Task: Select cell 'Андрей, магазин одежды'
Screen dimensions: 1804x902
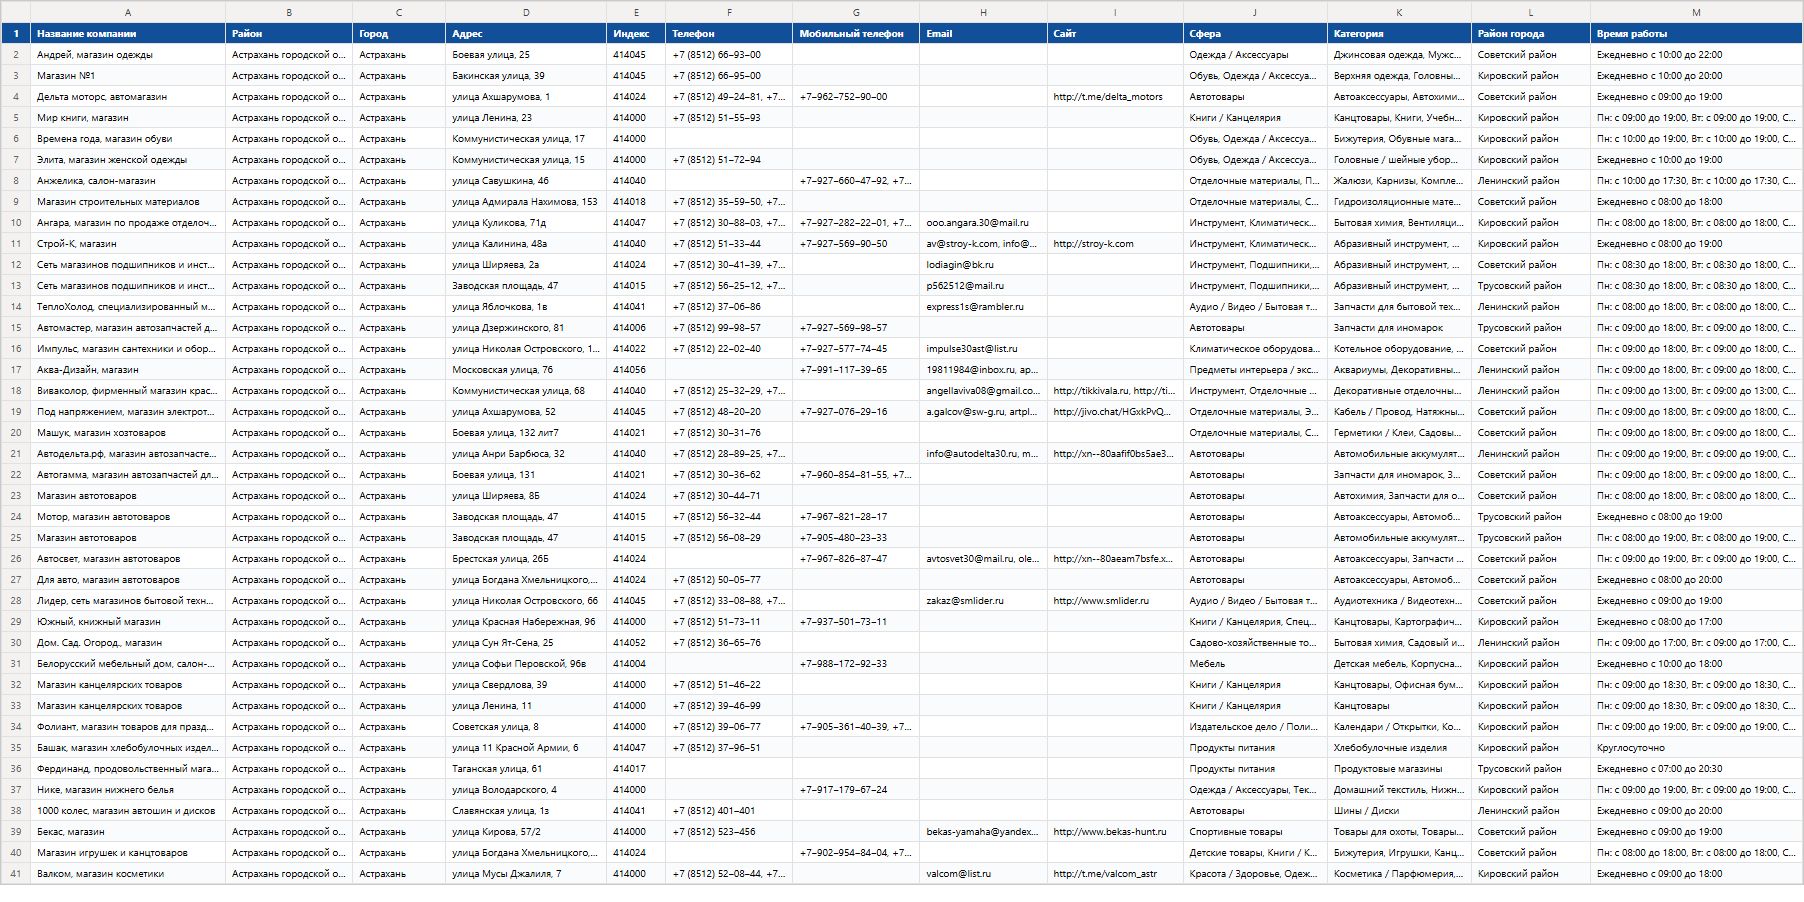Action: 128,55
